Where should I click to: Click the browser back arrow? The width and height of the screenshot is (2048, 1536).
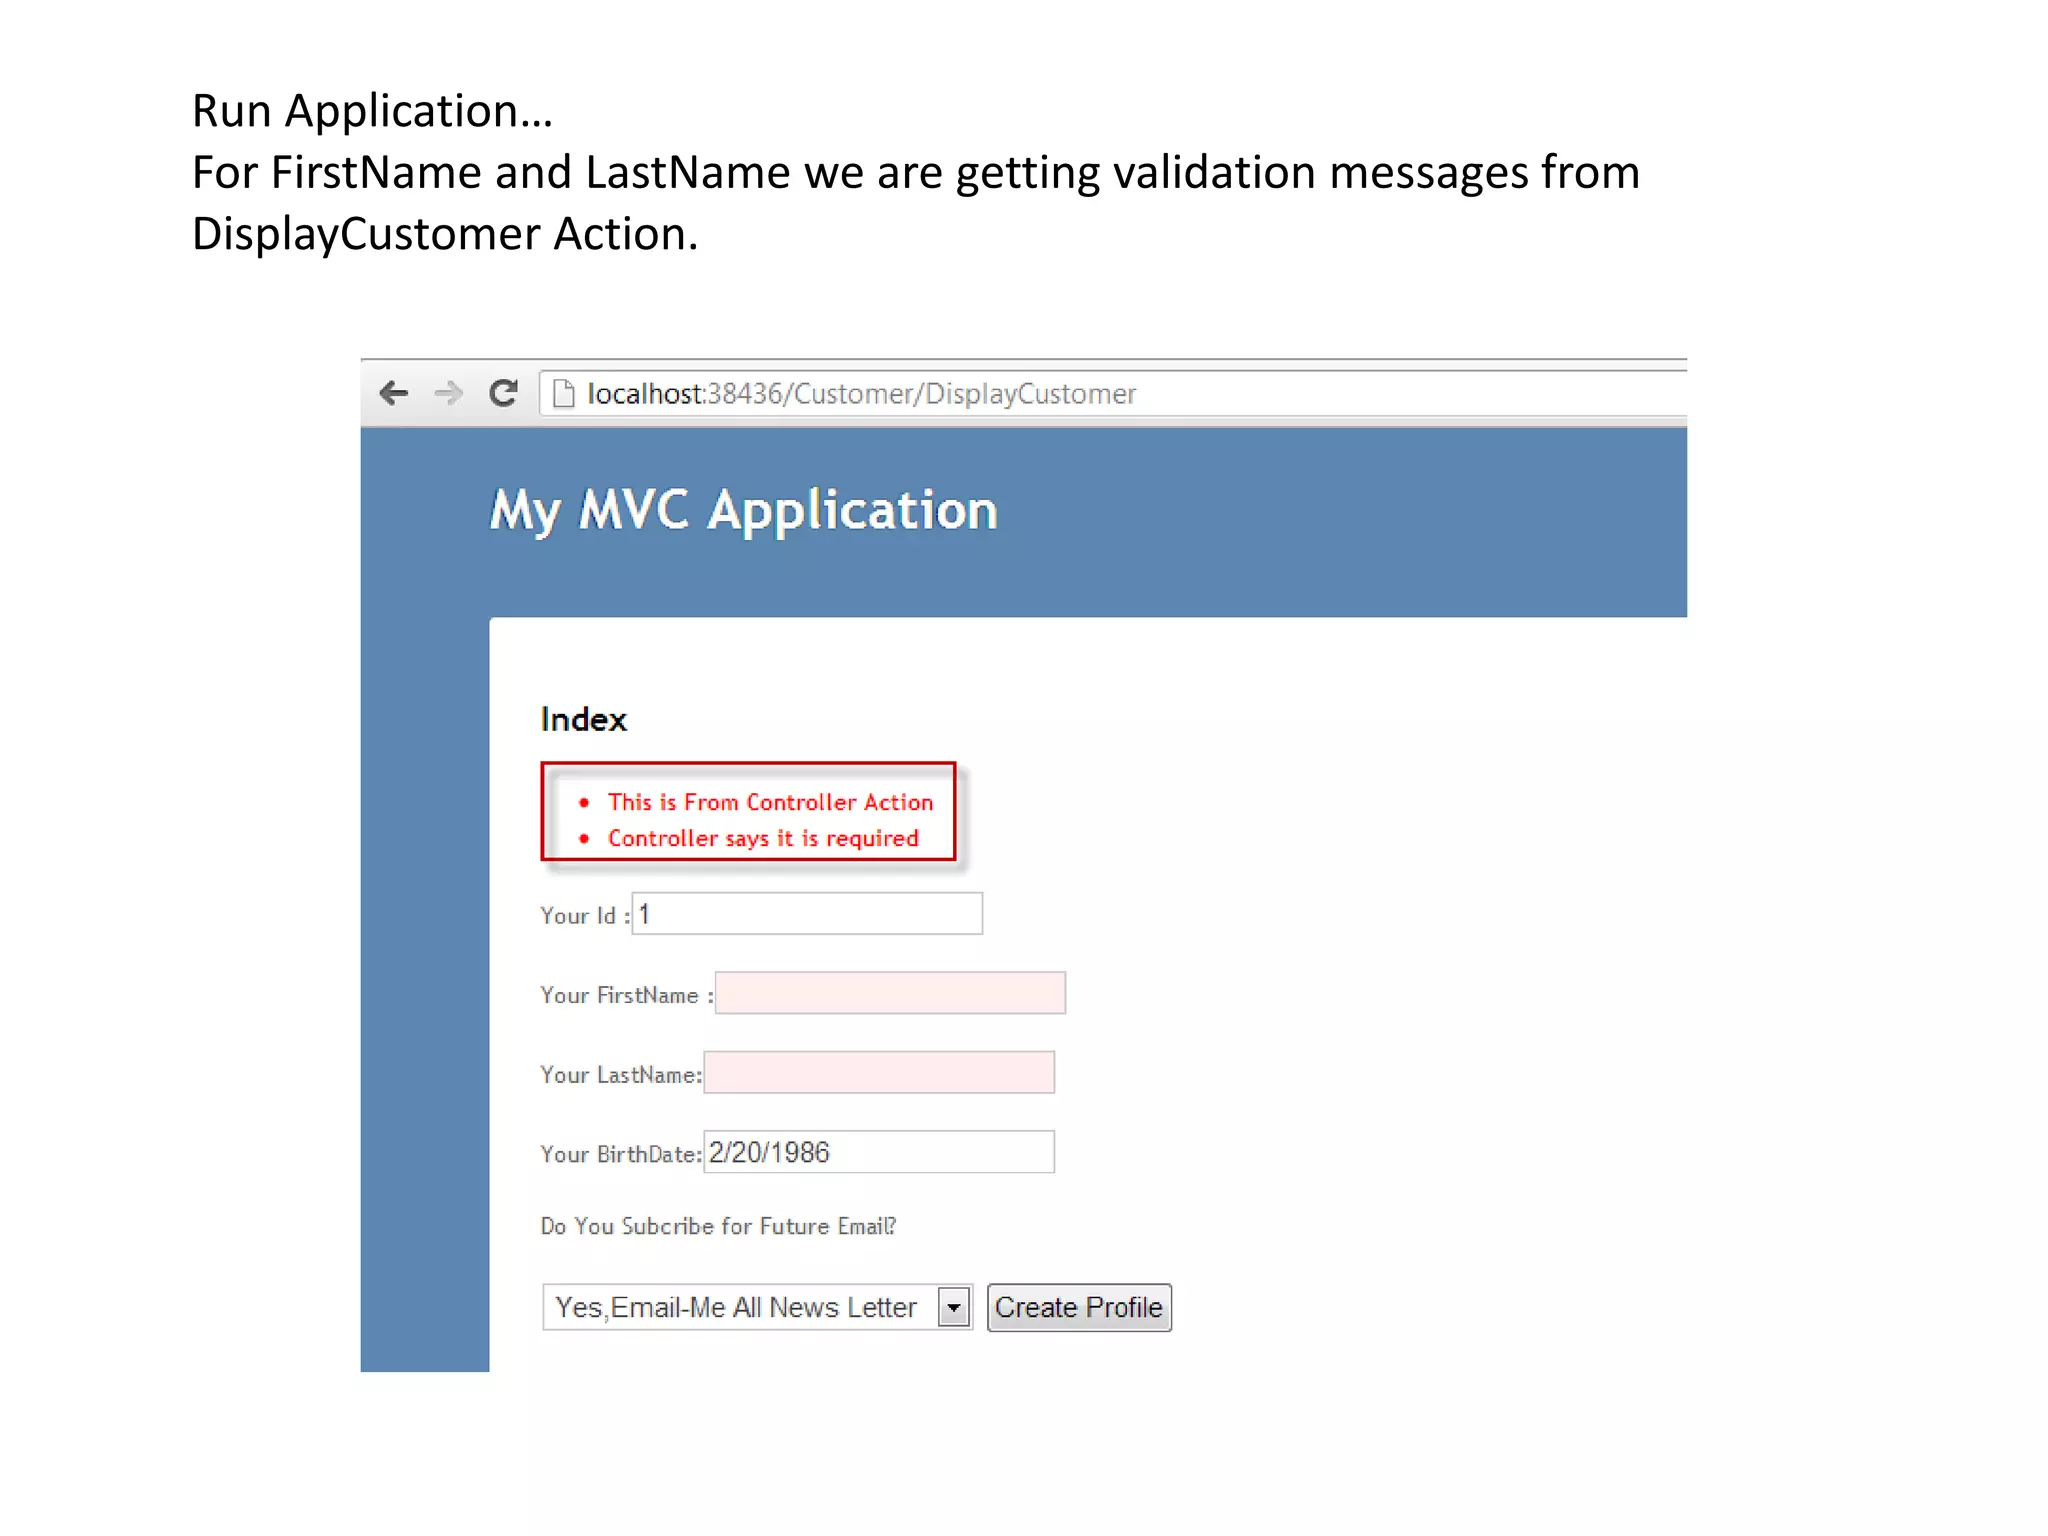coord(394,393)
